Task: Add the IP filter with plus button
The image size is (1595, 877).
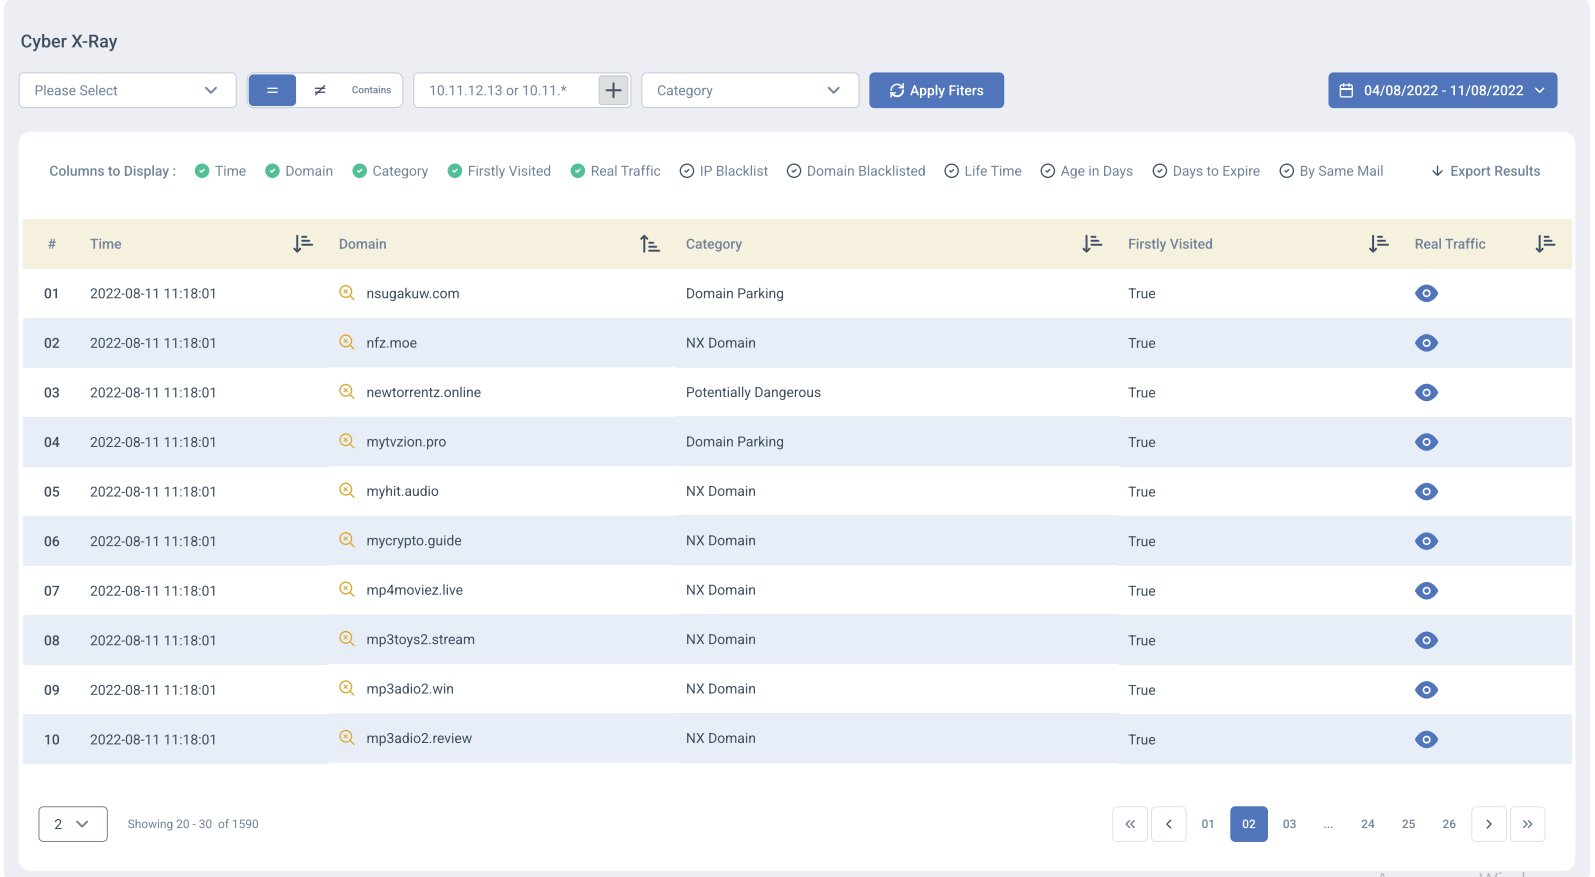Action: coord(614,90)
